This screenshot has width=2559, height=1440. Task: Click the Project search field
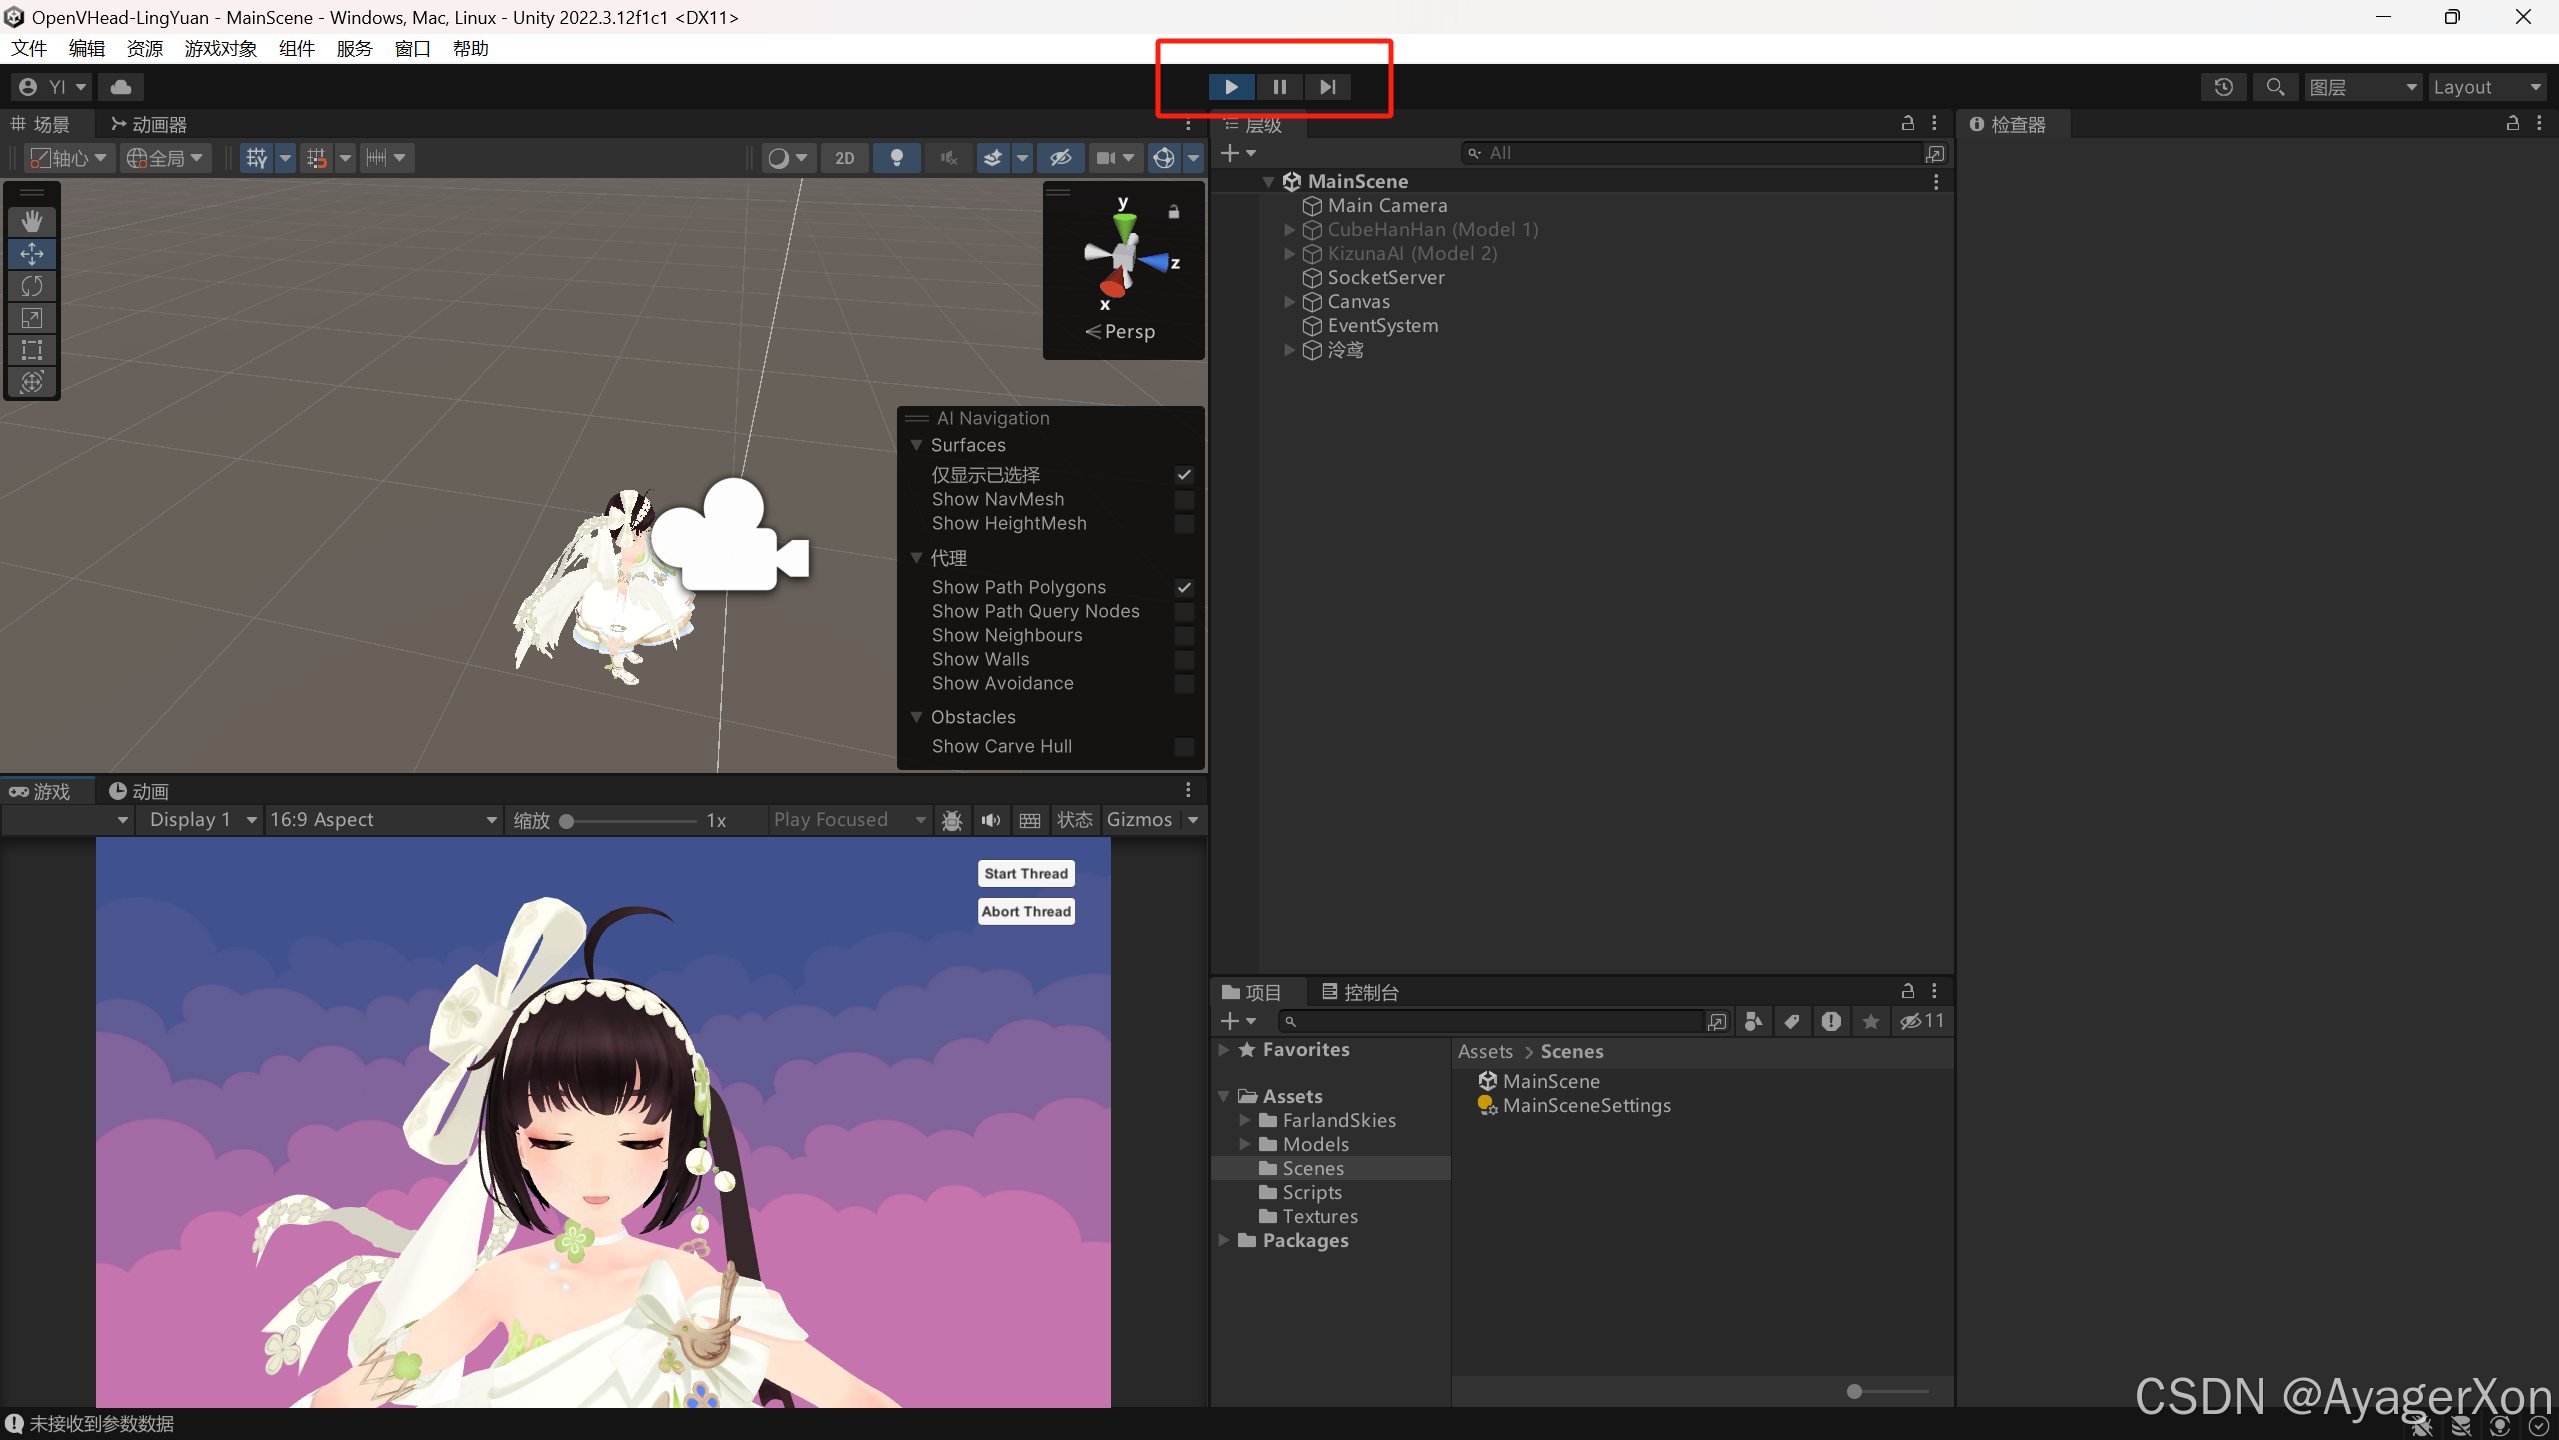click(x=1490, y=1021)
